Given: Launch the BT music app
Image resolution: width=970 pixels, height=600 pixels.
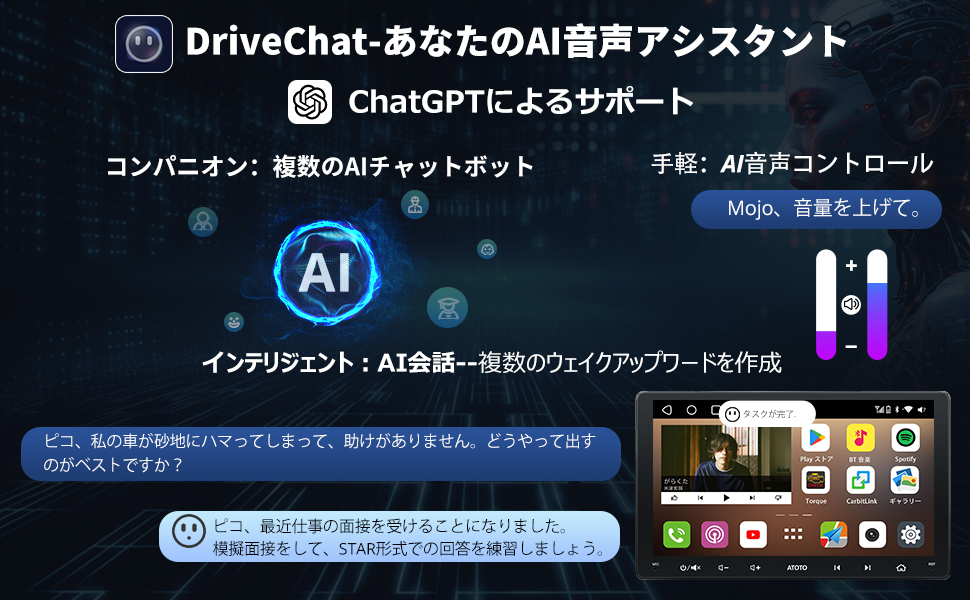Looking at the screenshot, I should coord(861,437).
